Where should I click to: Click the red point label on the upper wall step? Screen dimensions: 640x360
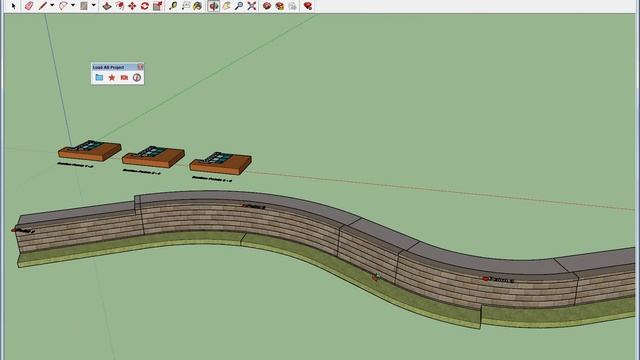[x=254, y=207]
